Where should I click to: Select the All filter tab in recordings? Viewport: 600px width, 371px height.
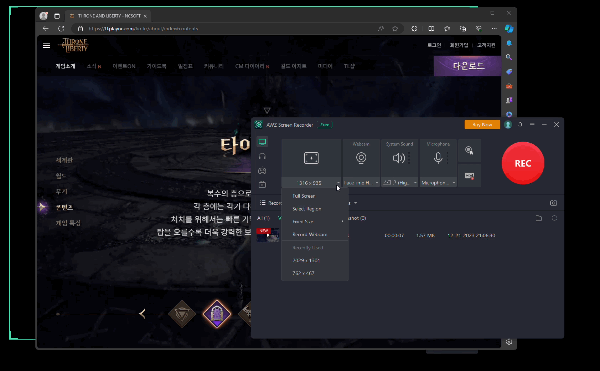click(263, 218)
